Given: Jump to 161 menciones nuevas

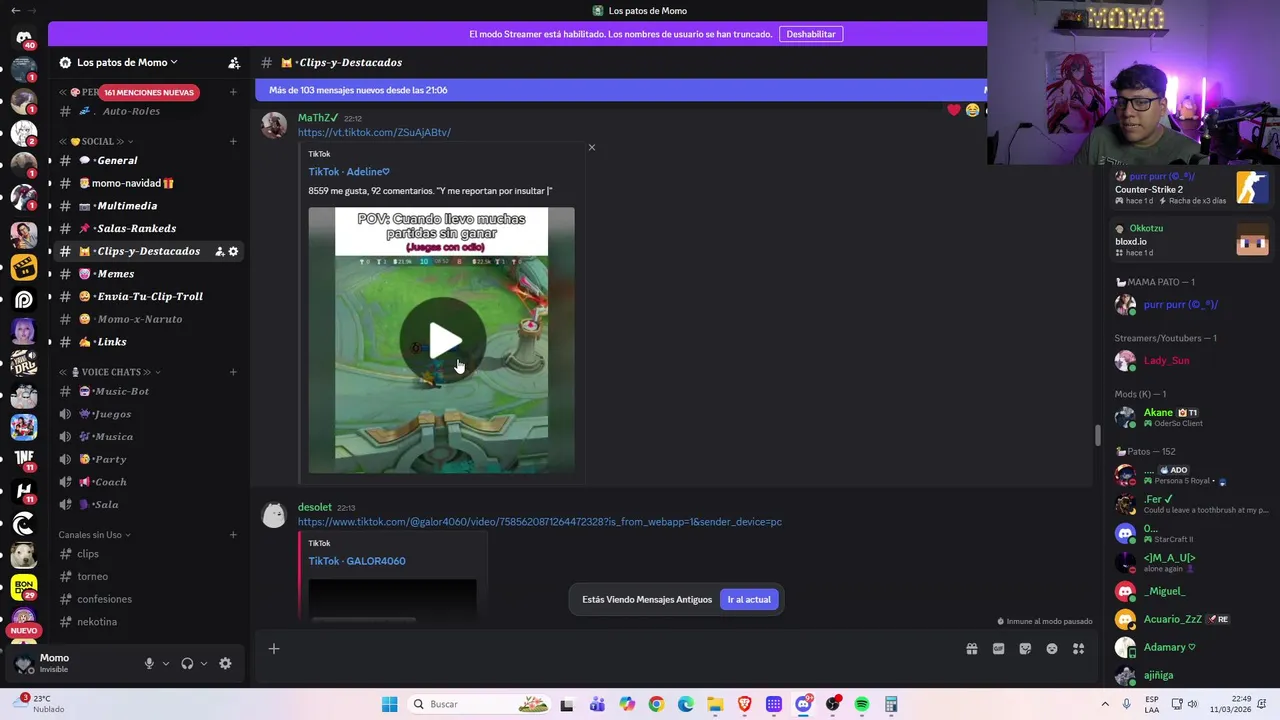Looking at the screenshot, I should (149, 92).
